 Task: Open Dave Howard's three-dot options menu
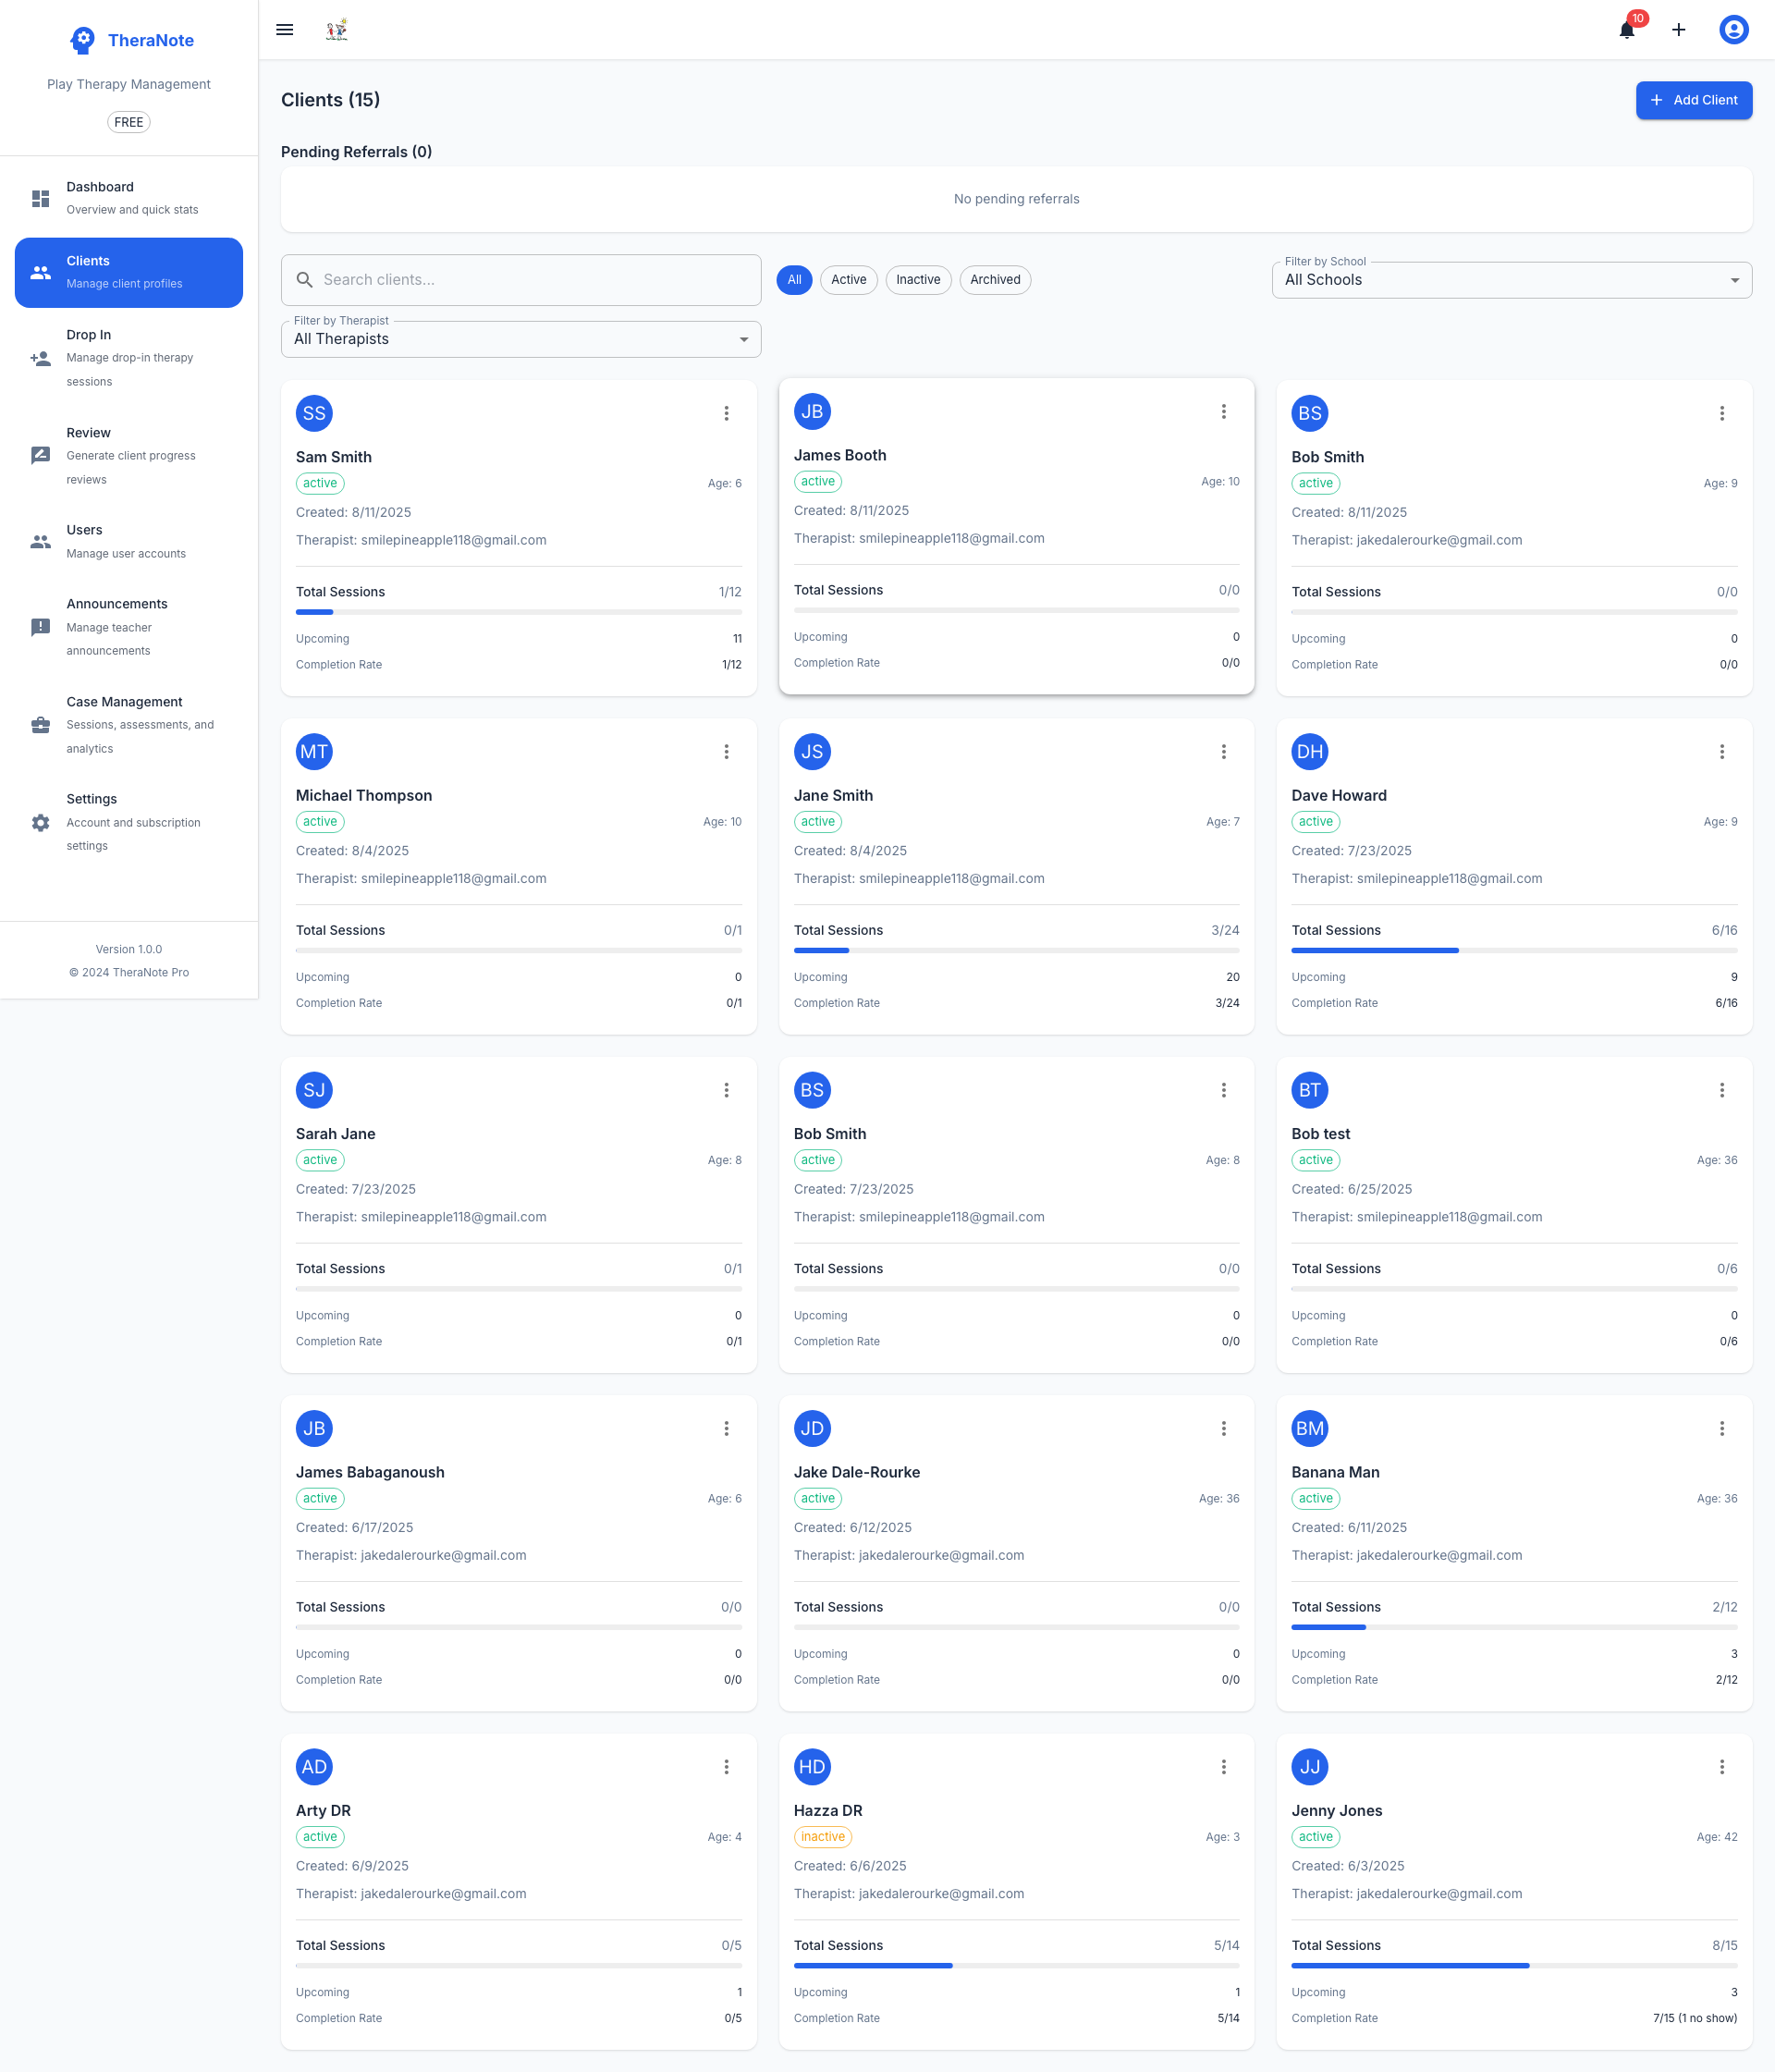[1721, 752]
